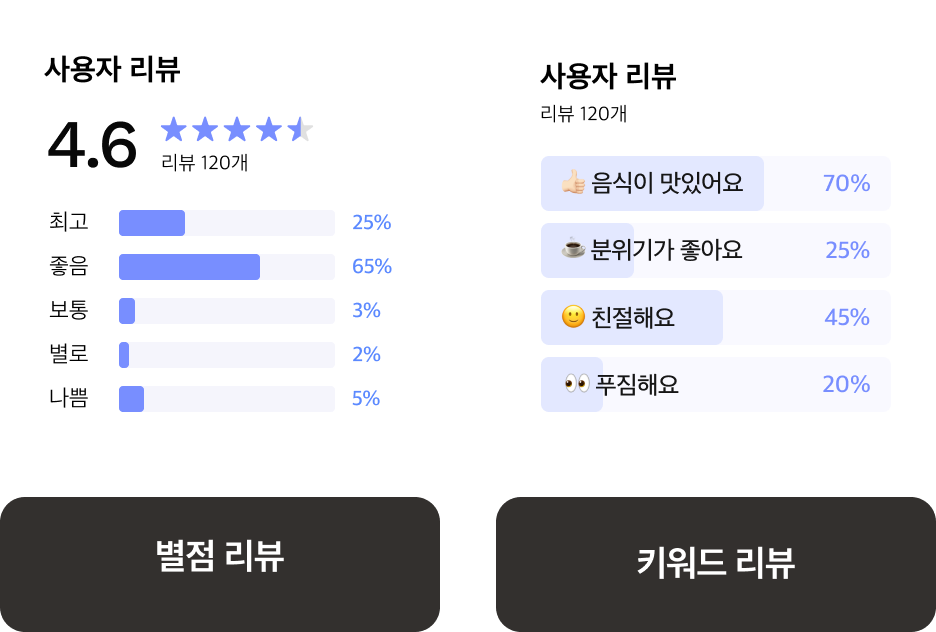This screenshot has width=936, height=632.
Task: Select the 푸짐해요 keyword row
Action: [x=715, y=384]
